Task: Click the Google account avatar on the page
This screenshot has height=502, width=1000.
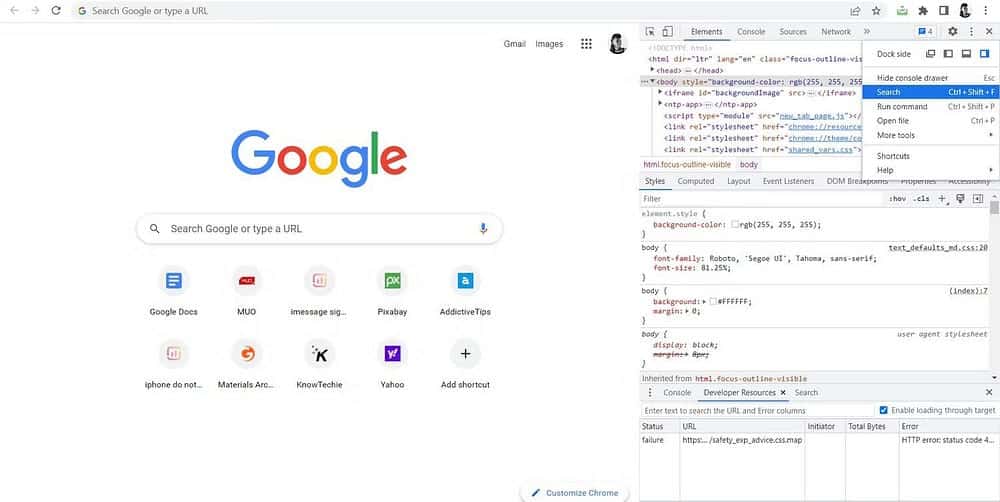Action: pyautogui.click(x=617, y=43)
